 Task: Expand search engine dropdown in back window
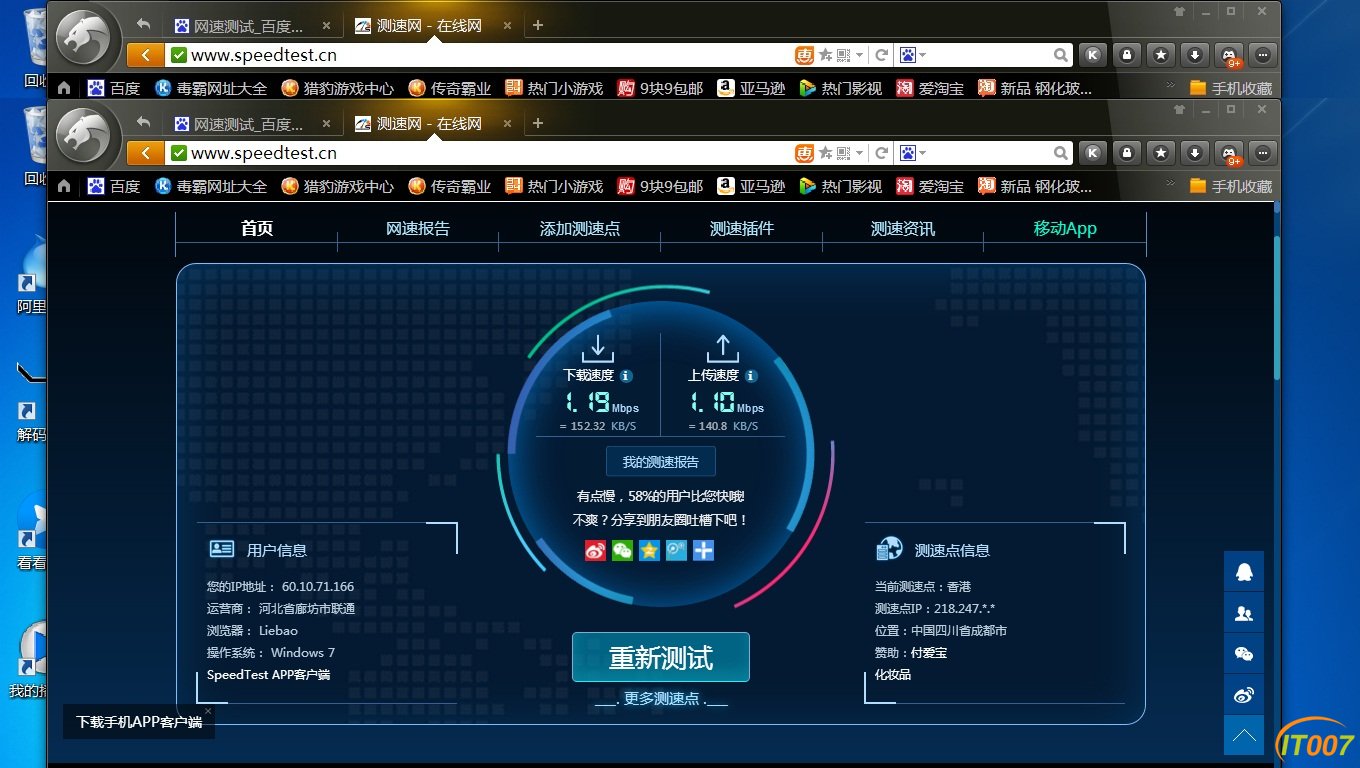pyautogui.click(x=922, y=55)
